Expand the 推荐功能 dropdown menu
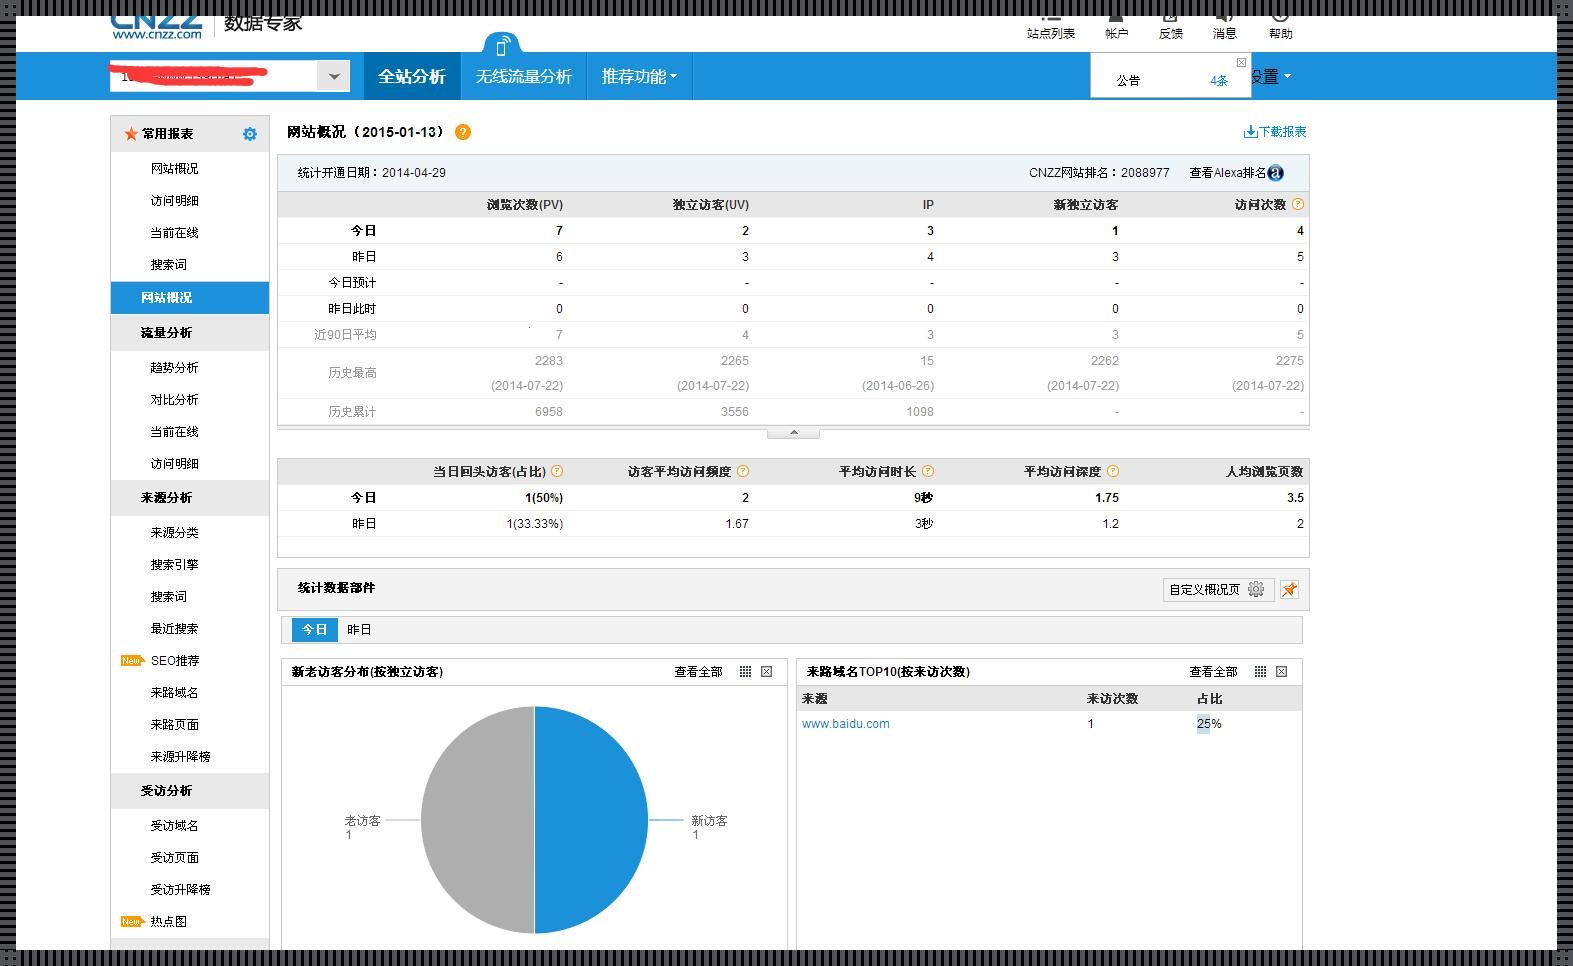The image size is (1573, 966). pos(639,76)
